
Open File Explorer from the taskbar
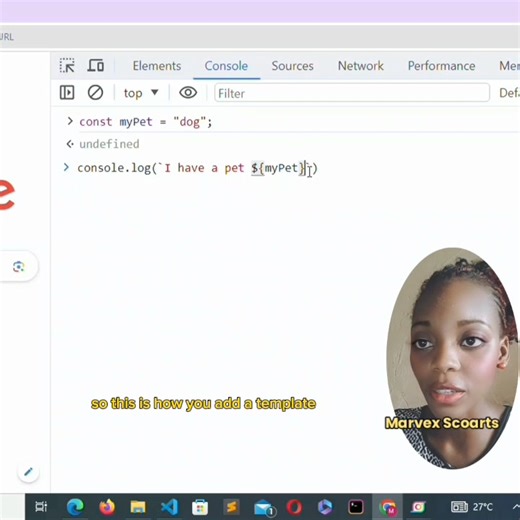point(138,507)
